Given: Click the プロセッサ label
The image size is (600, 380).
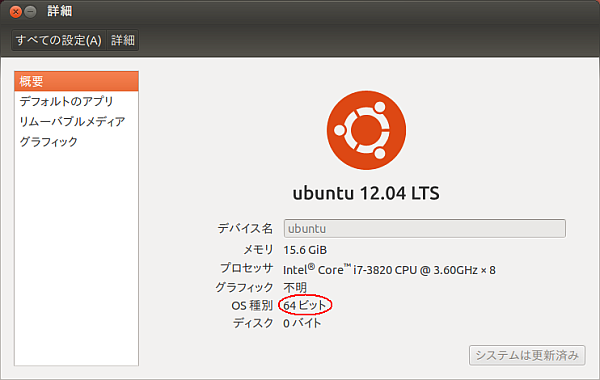Looking at the screenshot, I should pos(247,268).
